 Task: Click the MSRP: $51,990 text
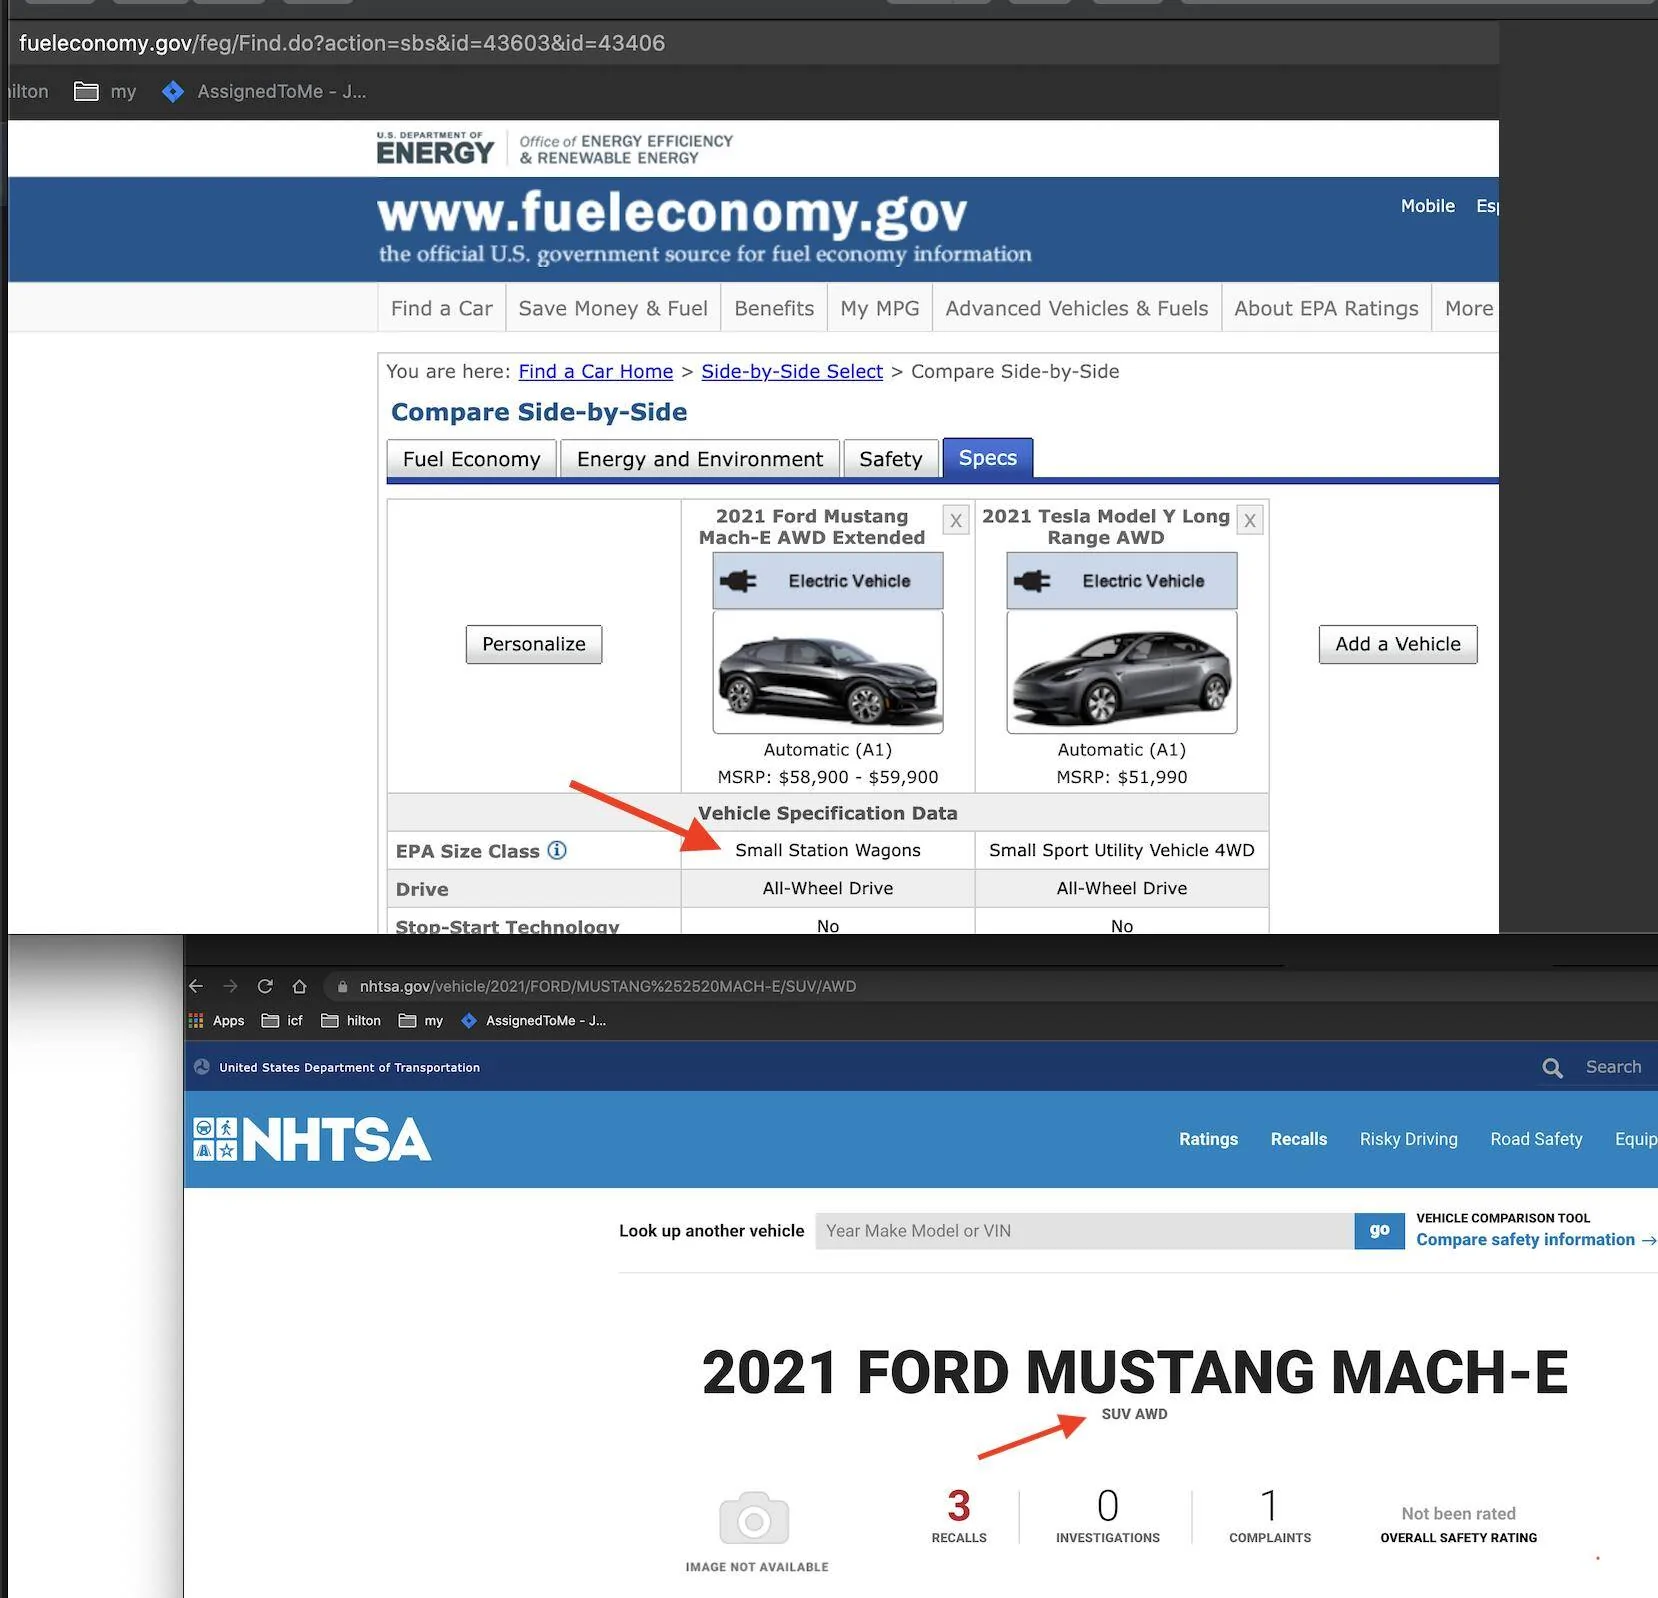pos(1122,777)
